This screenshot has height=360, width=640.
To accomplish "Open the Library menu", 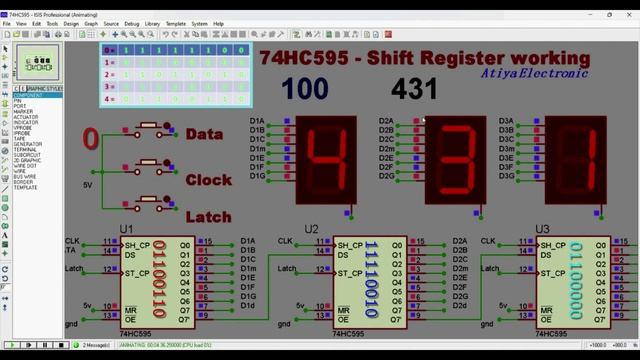I will pos(152,24).
